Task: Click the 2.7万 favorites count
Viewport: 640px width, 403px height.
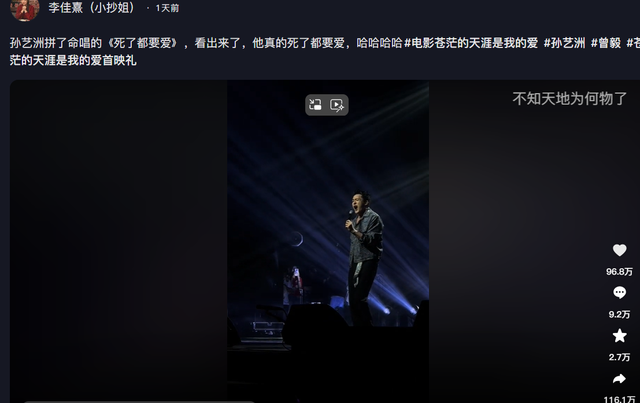Action: click(619, 357)
